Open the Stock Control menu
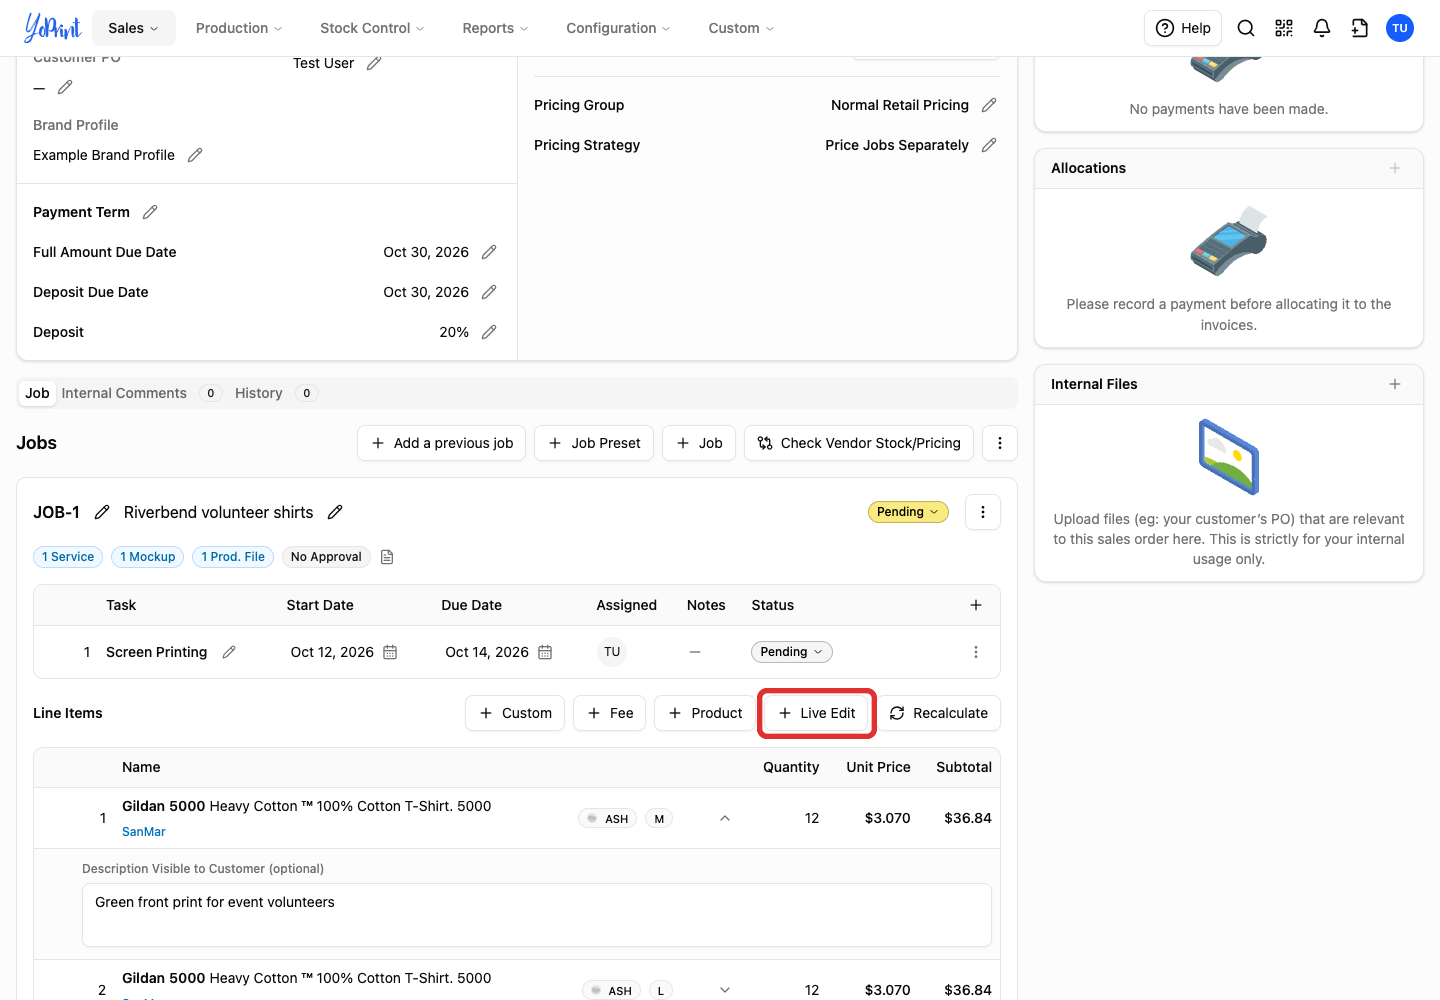The width and height of the screenshot is (1440, 1000). coord(372,28)
